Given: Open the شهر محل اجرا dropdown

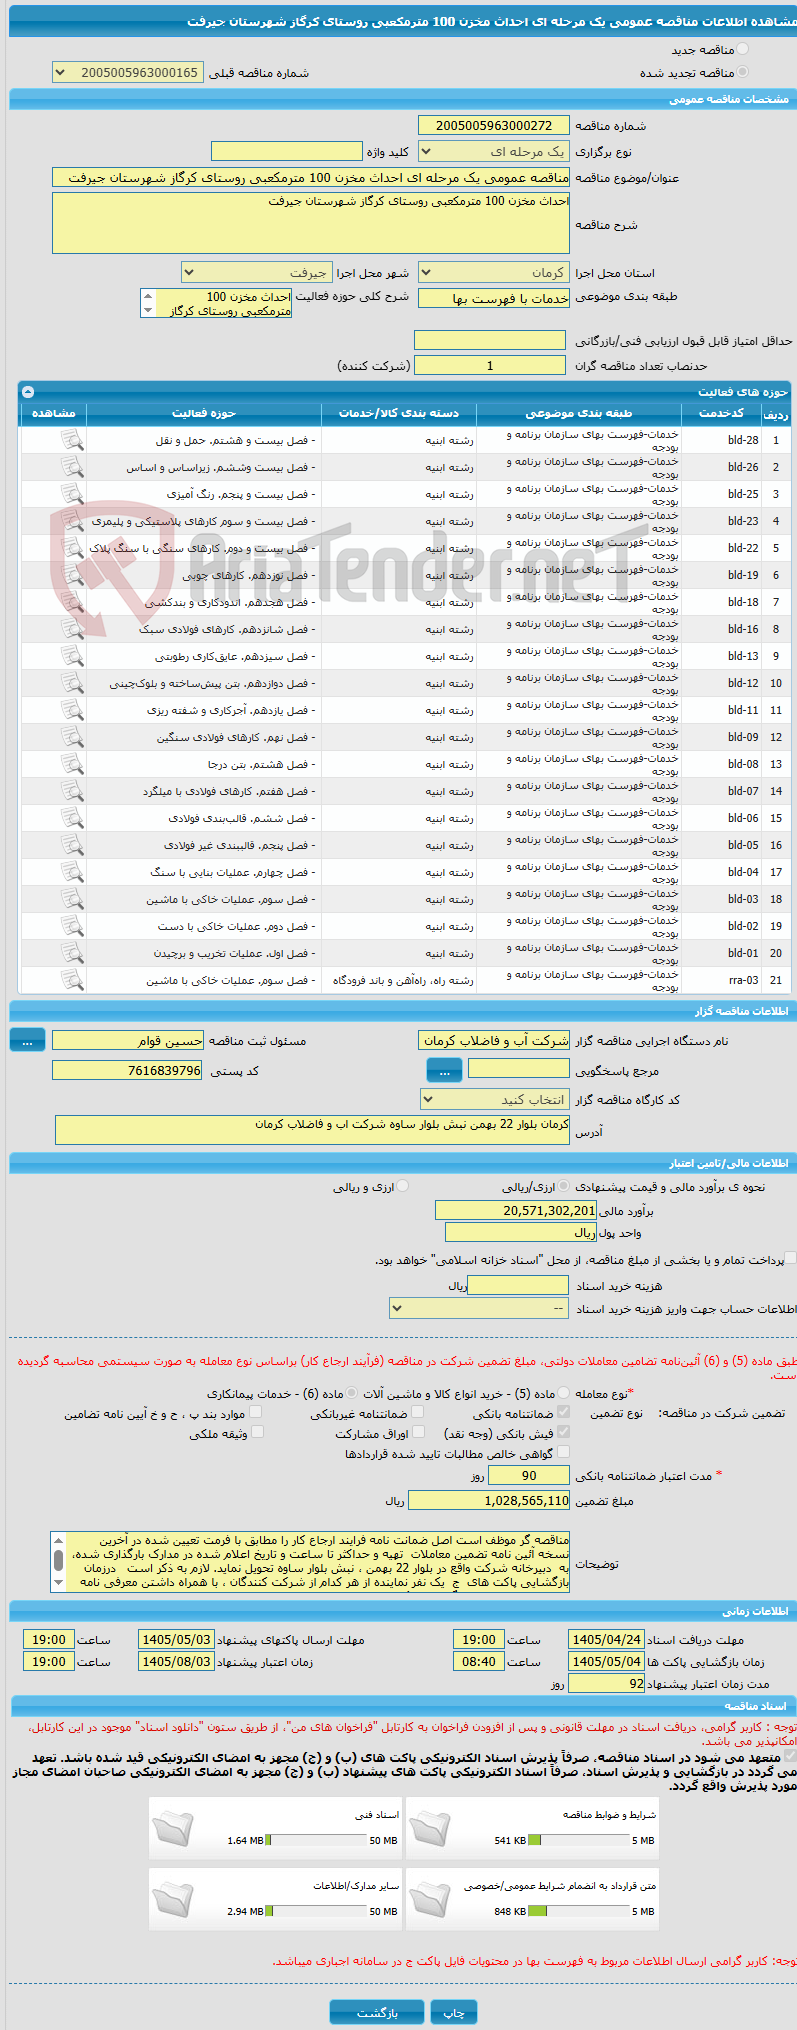Looking at the screenshot, I should (x=257, y=272).
